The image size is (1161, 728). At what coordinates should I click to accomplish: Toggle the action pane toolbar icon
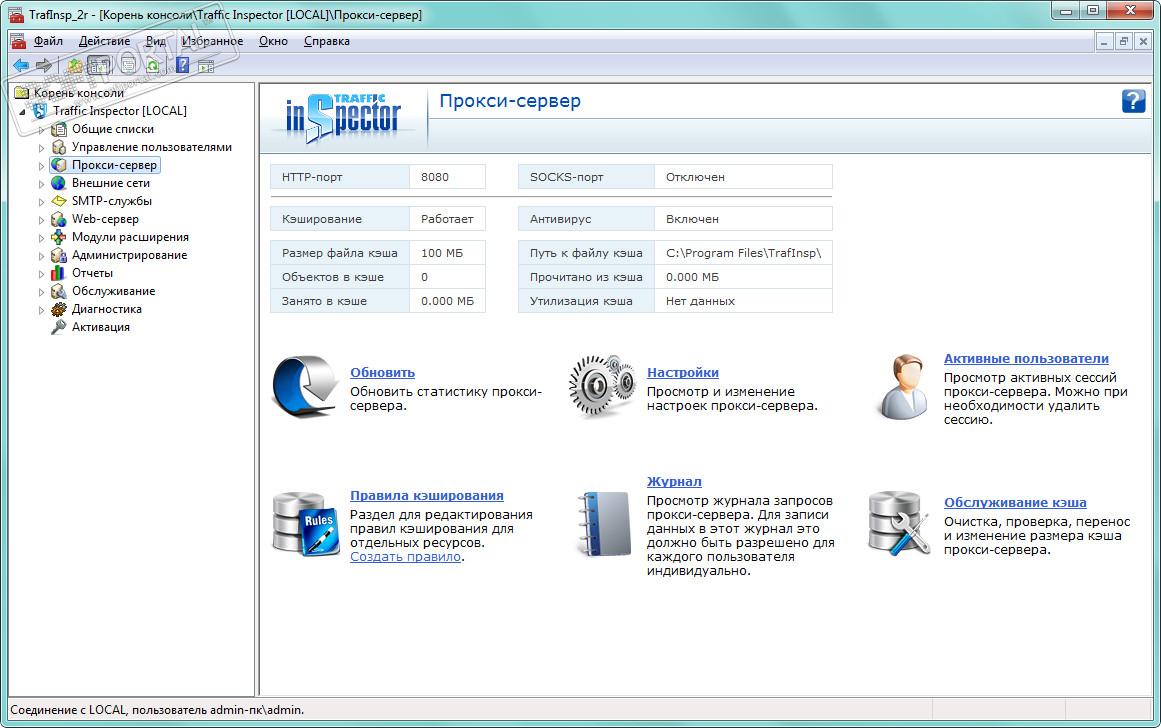(206, 66)
